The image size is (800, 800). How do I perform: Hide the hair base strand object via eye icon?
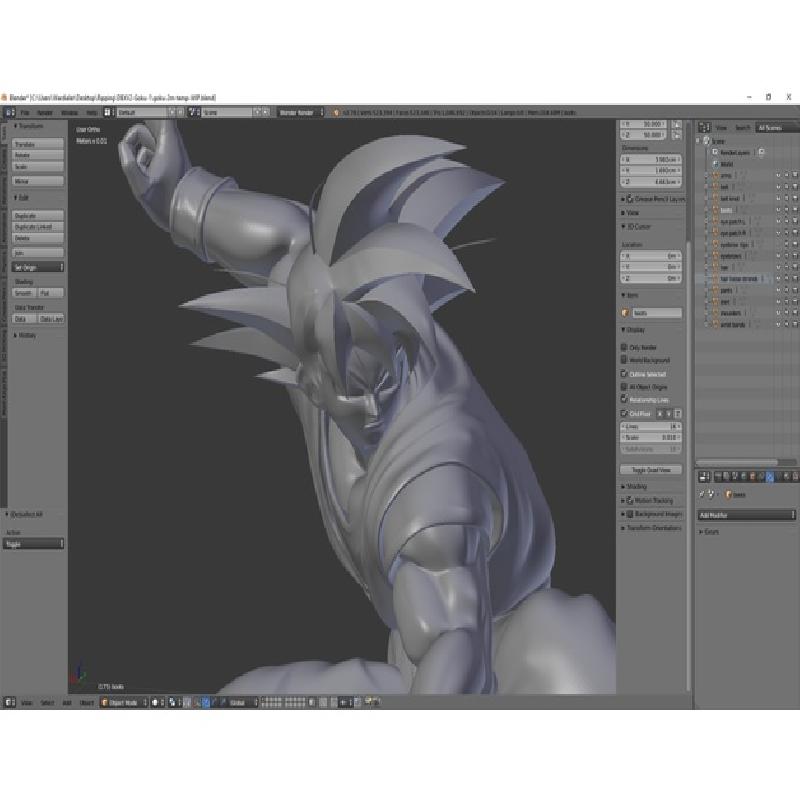779,279
